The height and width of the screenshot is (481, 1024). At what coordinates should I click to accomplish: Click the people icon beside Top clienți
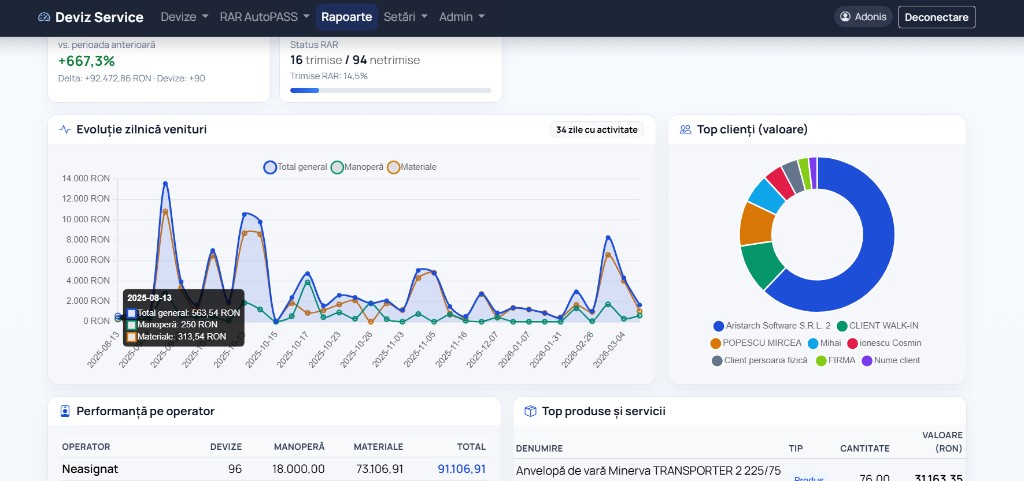point(685,129)
